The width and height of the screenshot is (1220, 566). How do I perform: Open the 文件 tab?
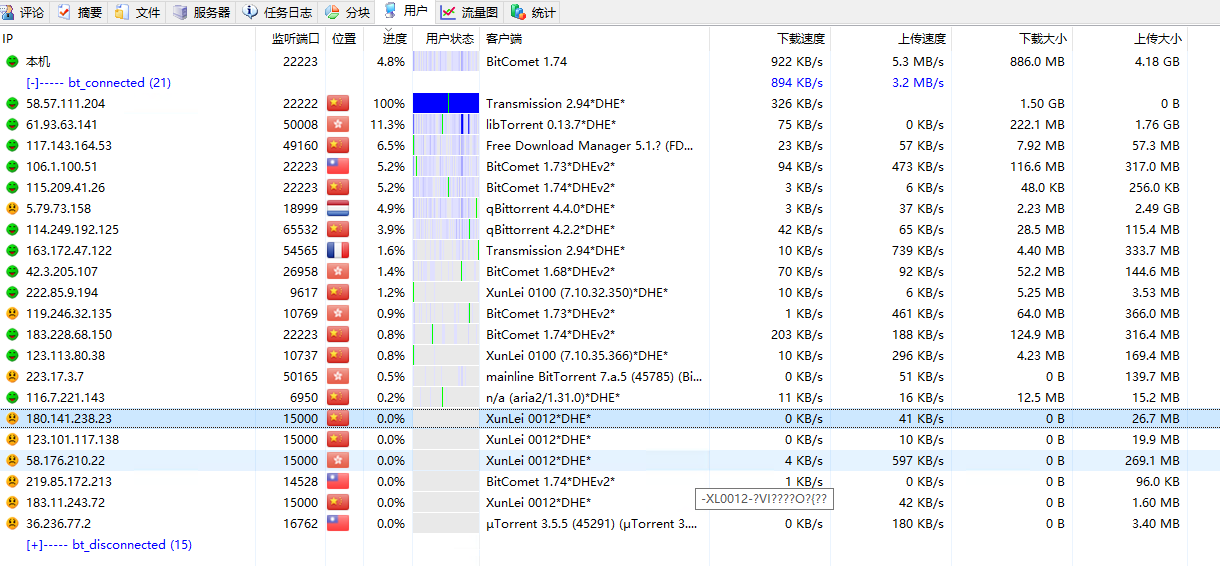coord(137,12)
